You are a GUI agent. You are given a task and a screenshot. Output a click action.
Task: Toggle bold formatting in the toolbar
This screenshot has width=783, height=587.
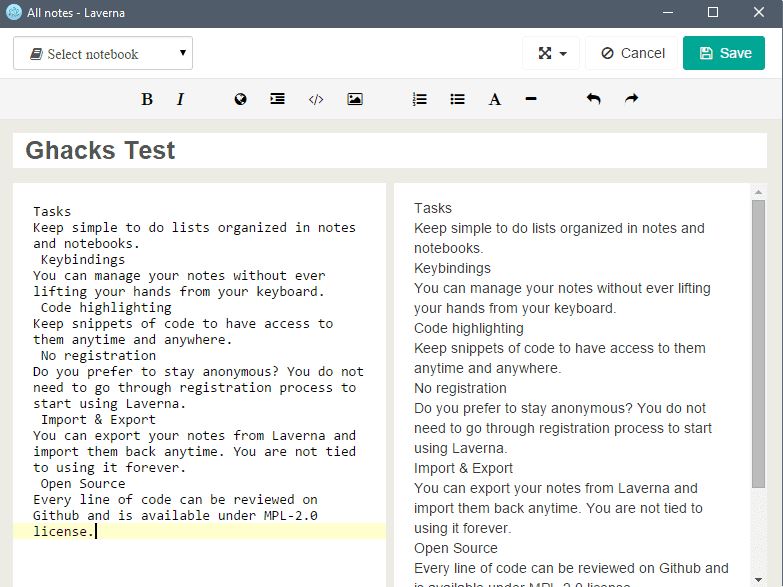147,99
